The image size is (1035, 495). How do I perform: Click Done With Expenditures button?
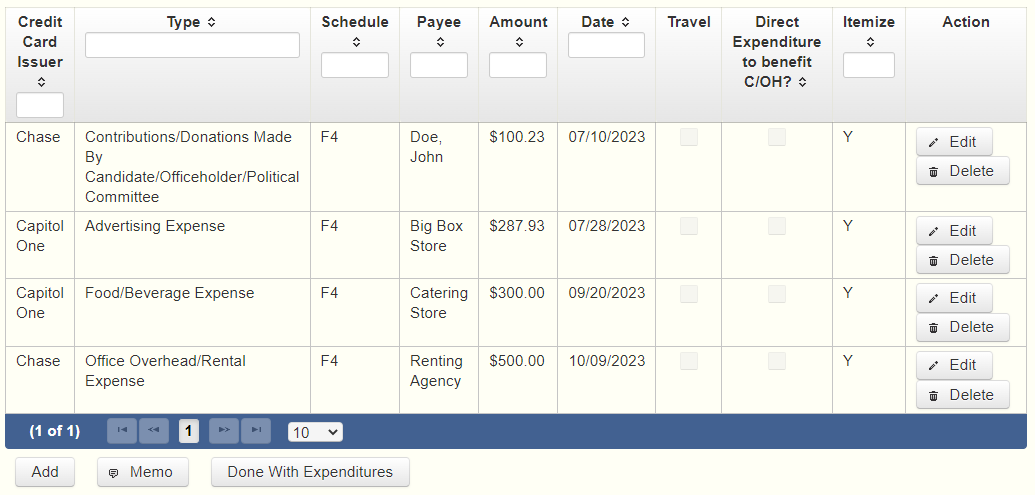tap(310, 472)
